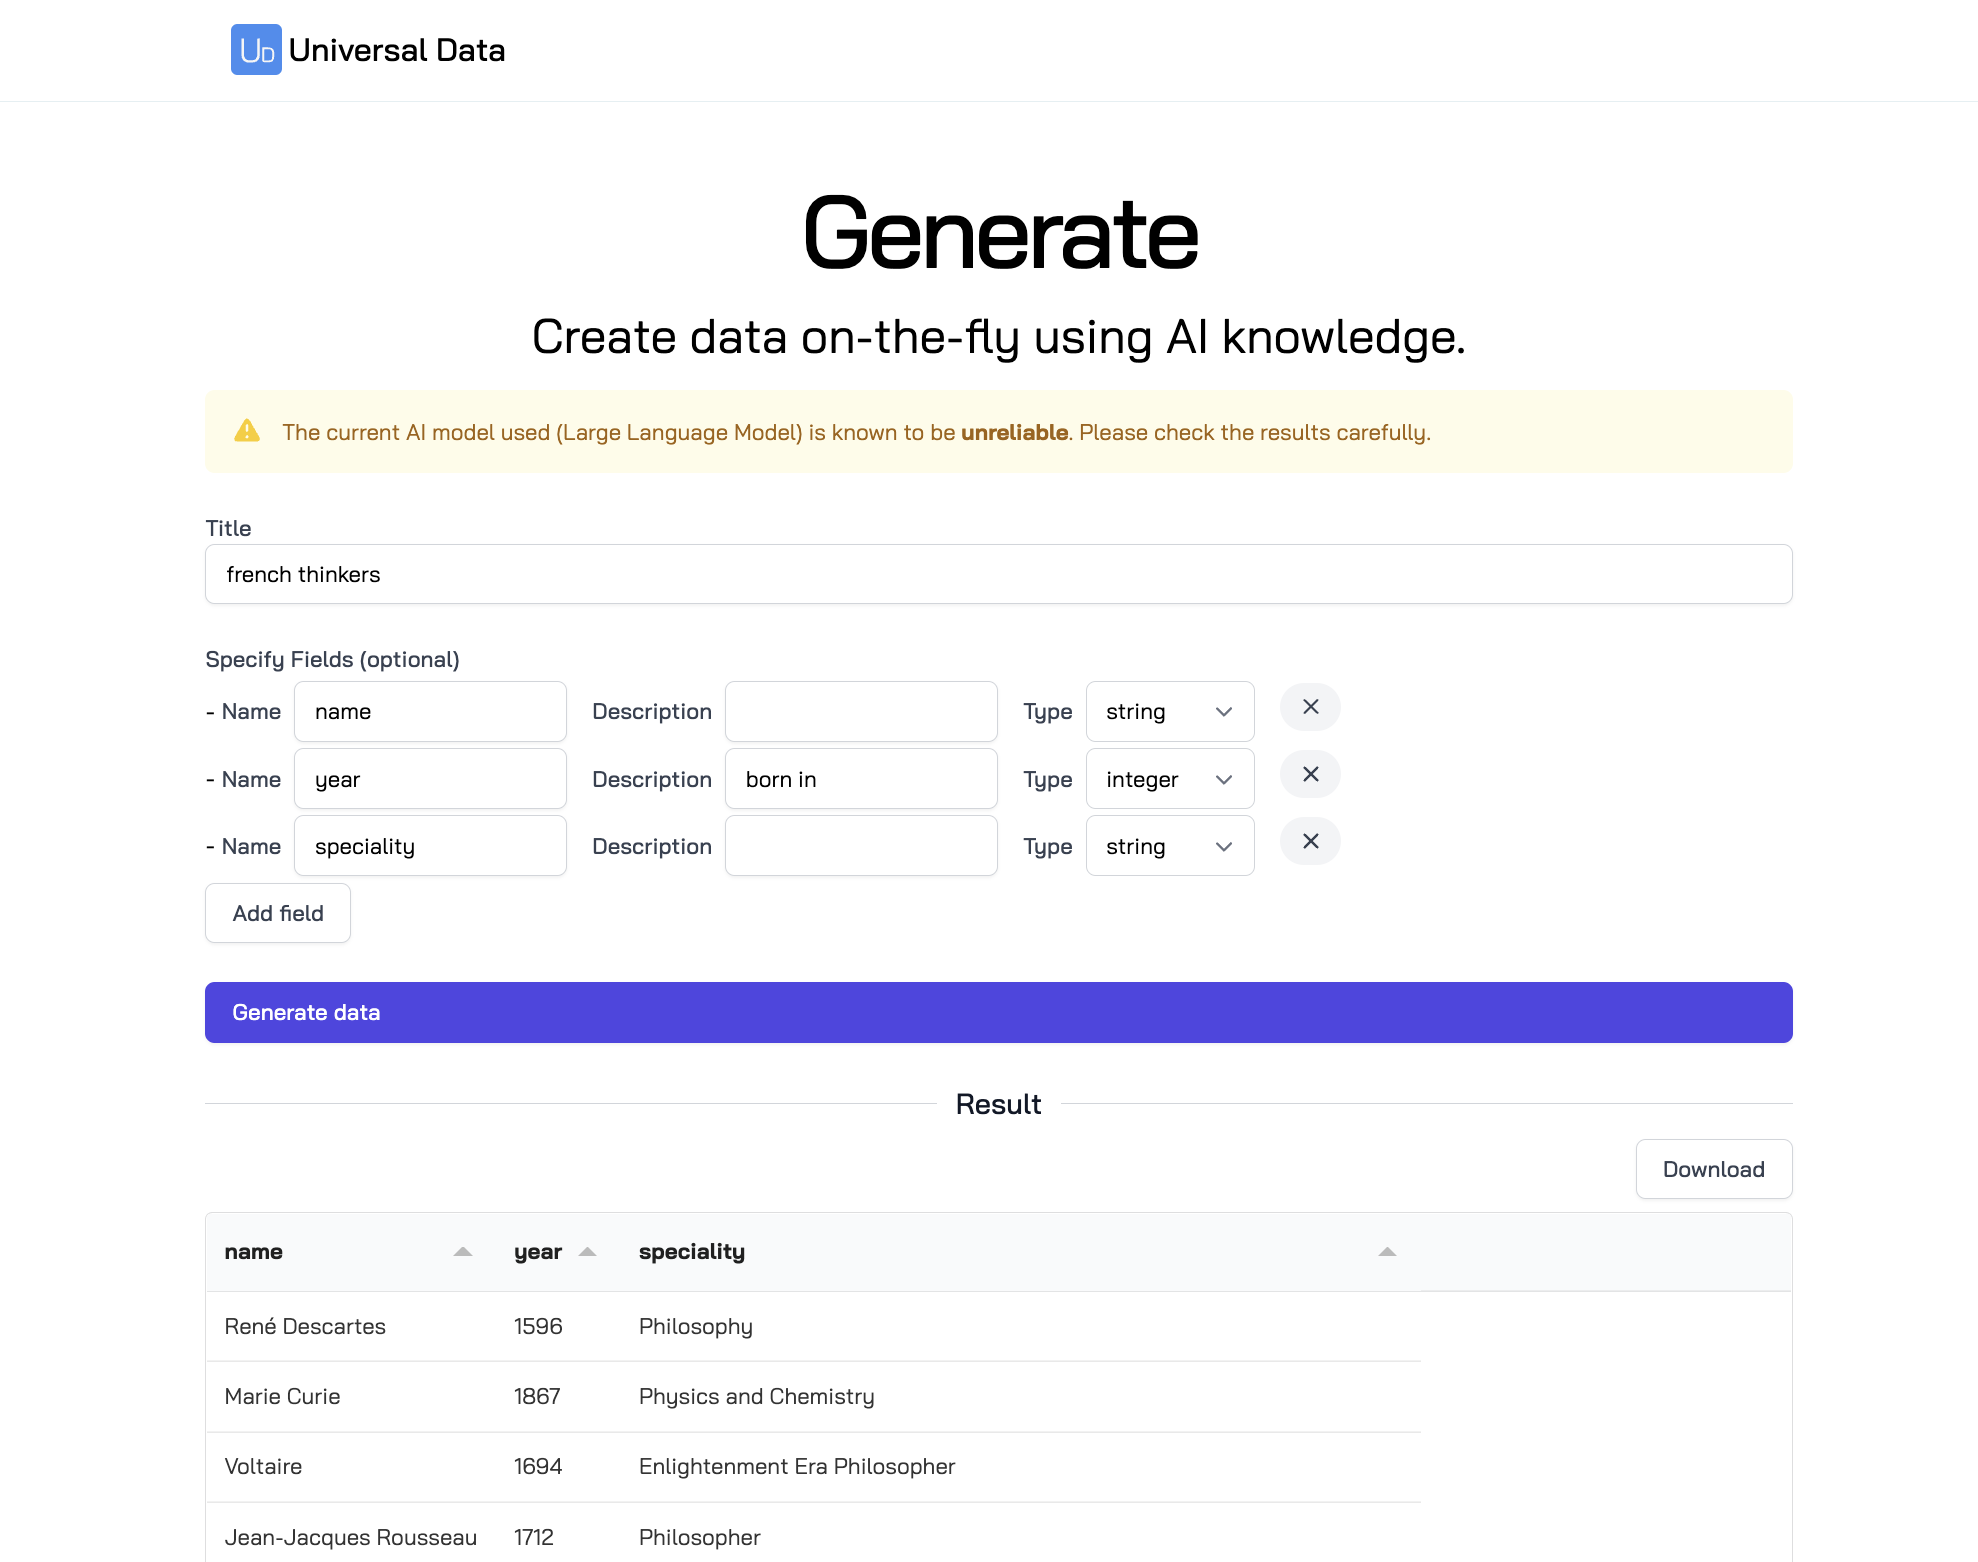1978x1562 pixels.
Task: Open the integer type dropdown for year
Action: point(1169,778)
